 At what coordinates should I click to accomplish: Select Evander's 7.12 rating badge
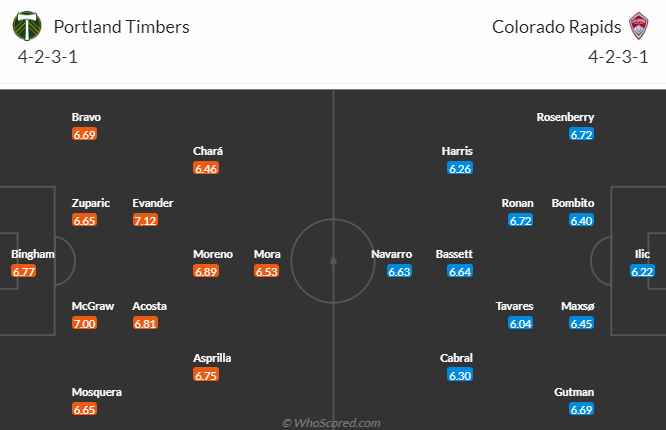coord(145,220)
